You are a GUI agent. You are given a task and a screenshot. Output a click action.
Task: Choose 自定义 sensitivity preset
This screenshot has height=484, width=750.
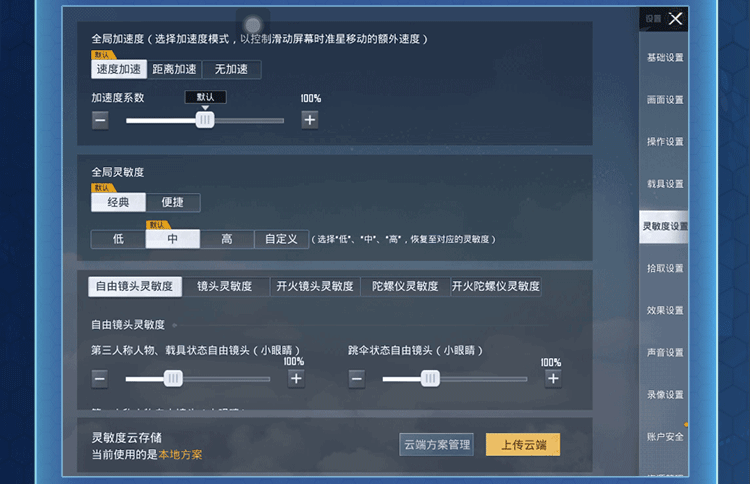[x=281, y=239]
